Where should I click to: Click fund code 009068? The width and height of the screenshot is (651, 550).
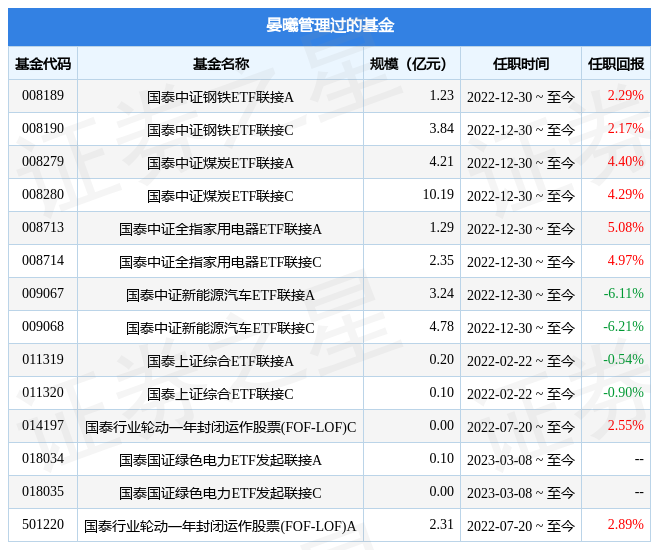coord(43,327)
